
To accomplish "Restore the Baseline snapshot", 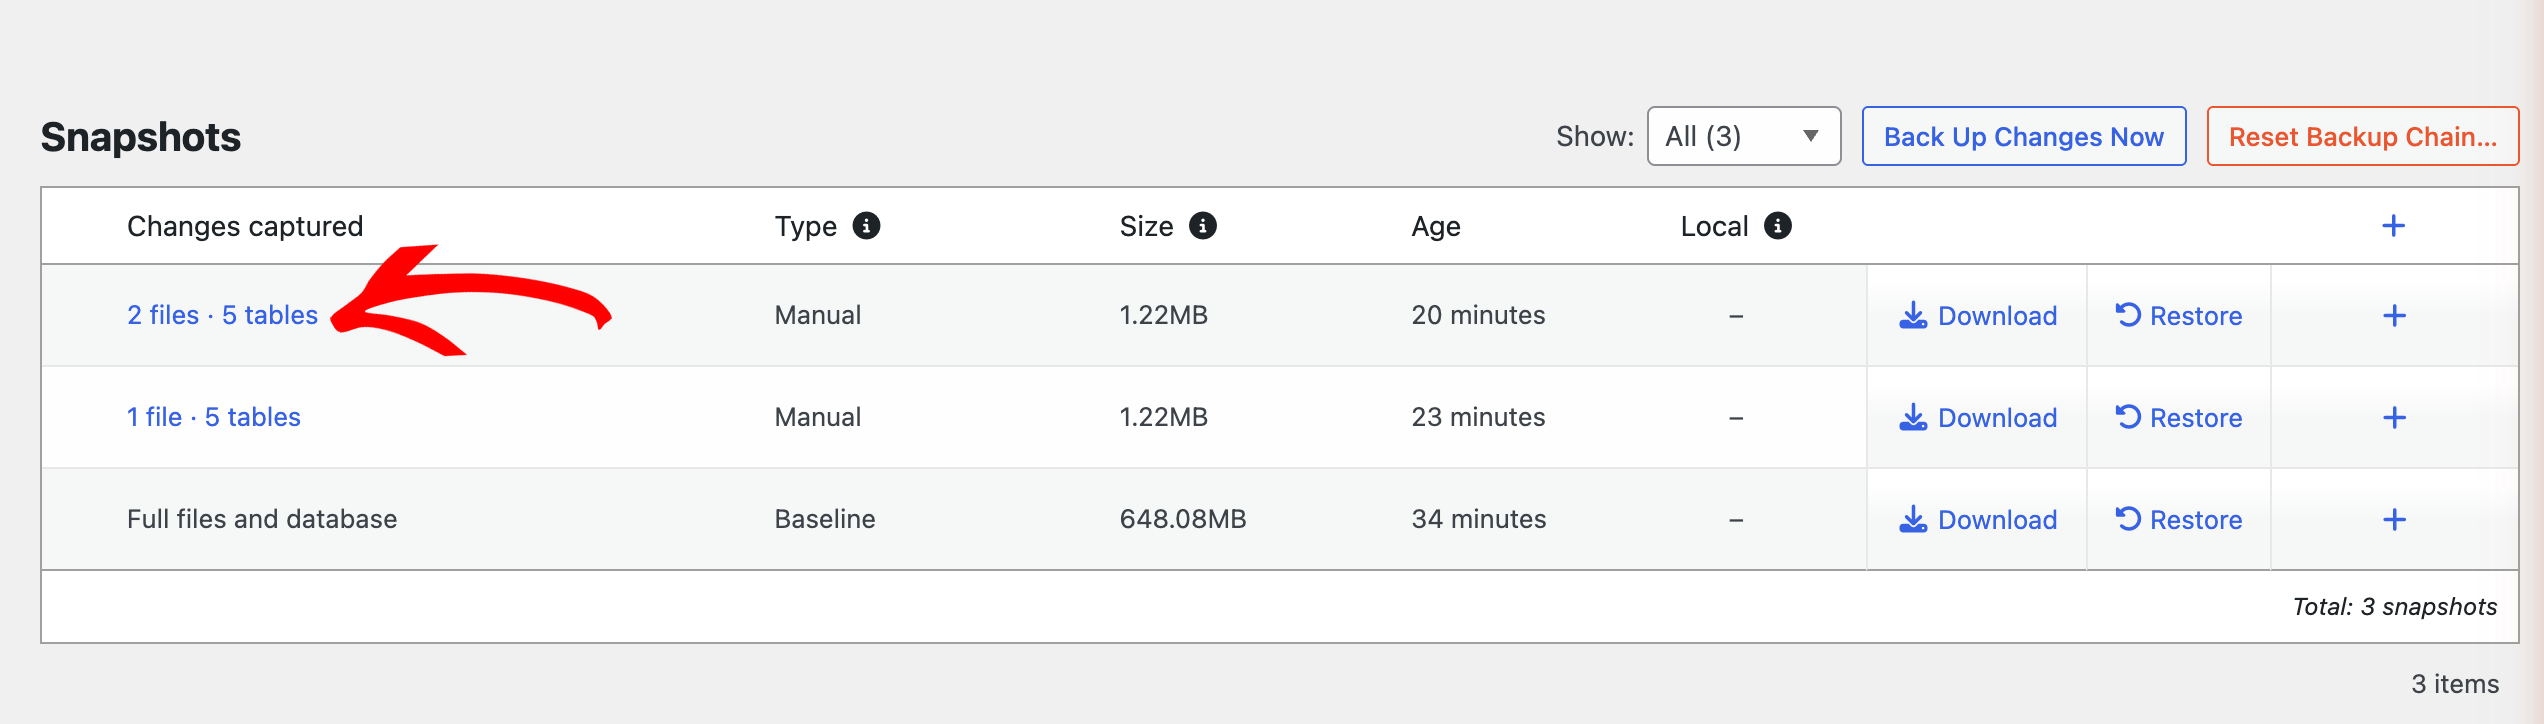I will [x=2178, y=520].
